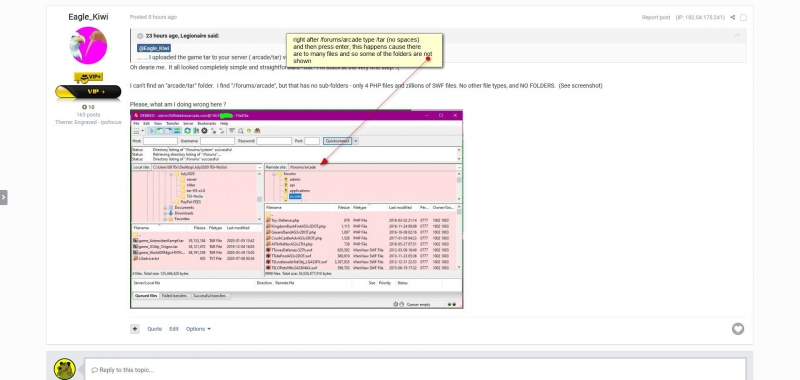Viewport: 800px width, 380px height.
Task: Click the Port field in FileZilla screenshot
Action: [x=312, y=141]
